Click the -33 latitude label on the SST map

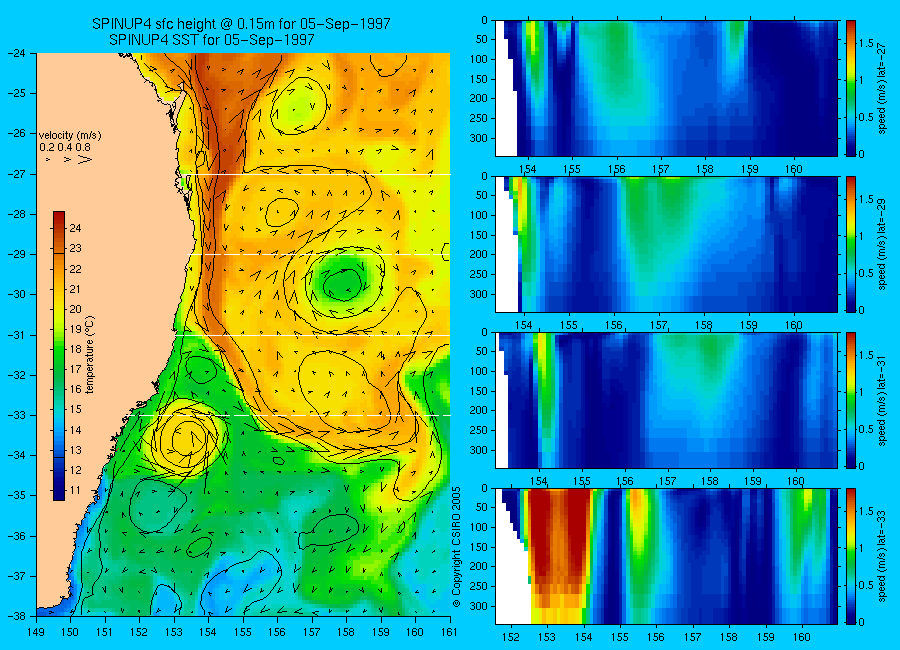click(17, 415)
